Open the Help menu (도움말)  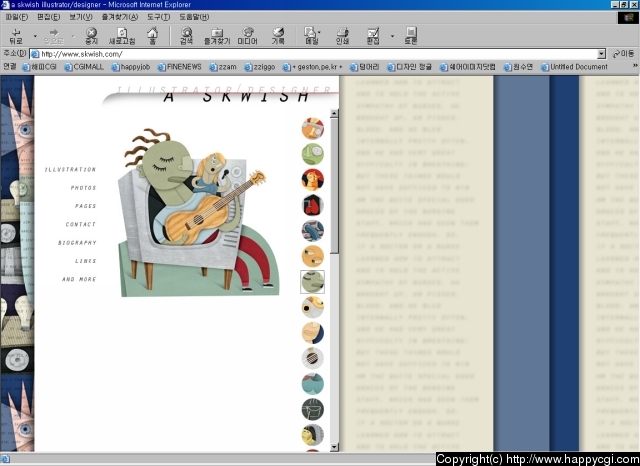coord(194,17)
